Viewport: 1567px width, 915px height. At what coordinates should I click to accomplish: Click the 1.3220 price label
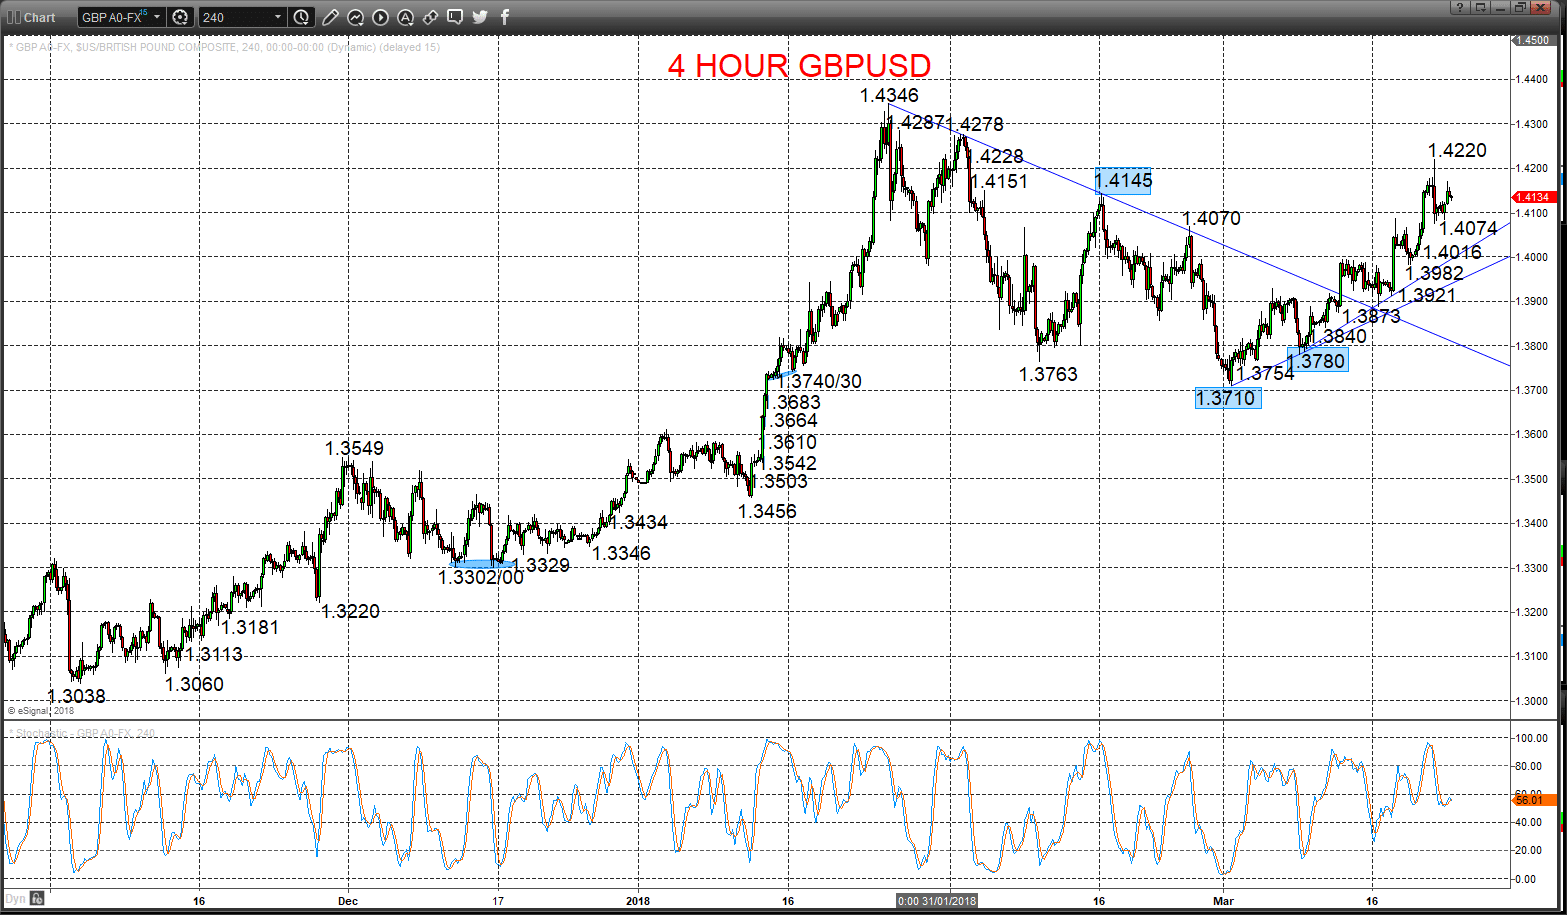pos(350,611)
